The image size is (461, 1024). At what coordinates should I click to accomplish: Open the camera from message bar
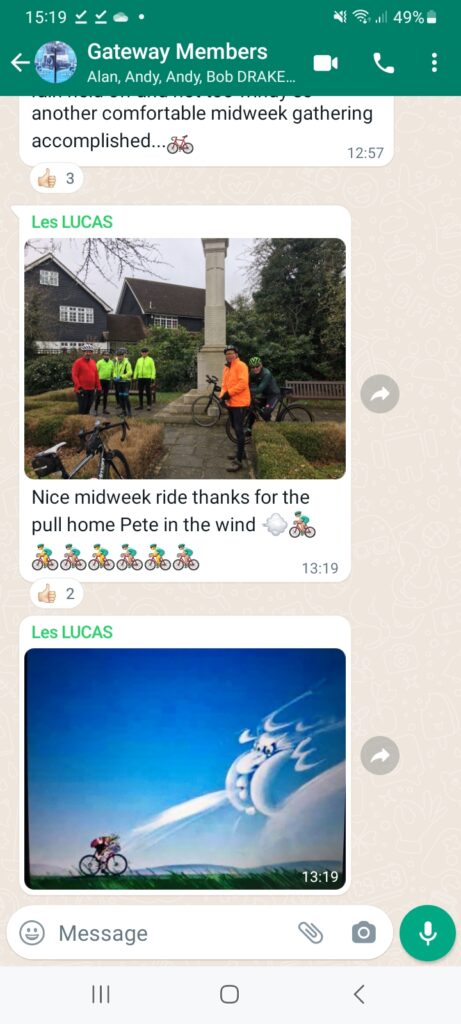pyautogui.click(x=364, y=933)
